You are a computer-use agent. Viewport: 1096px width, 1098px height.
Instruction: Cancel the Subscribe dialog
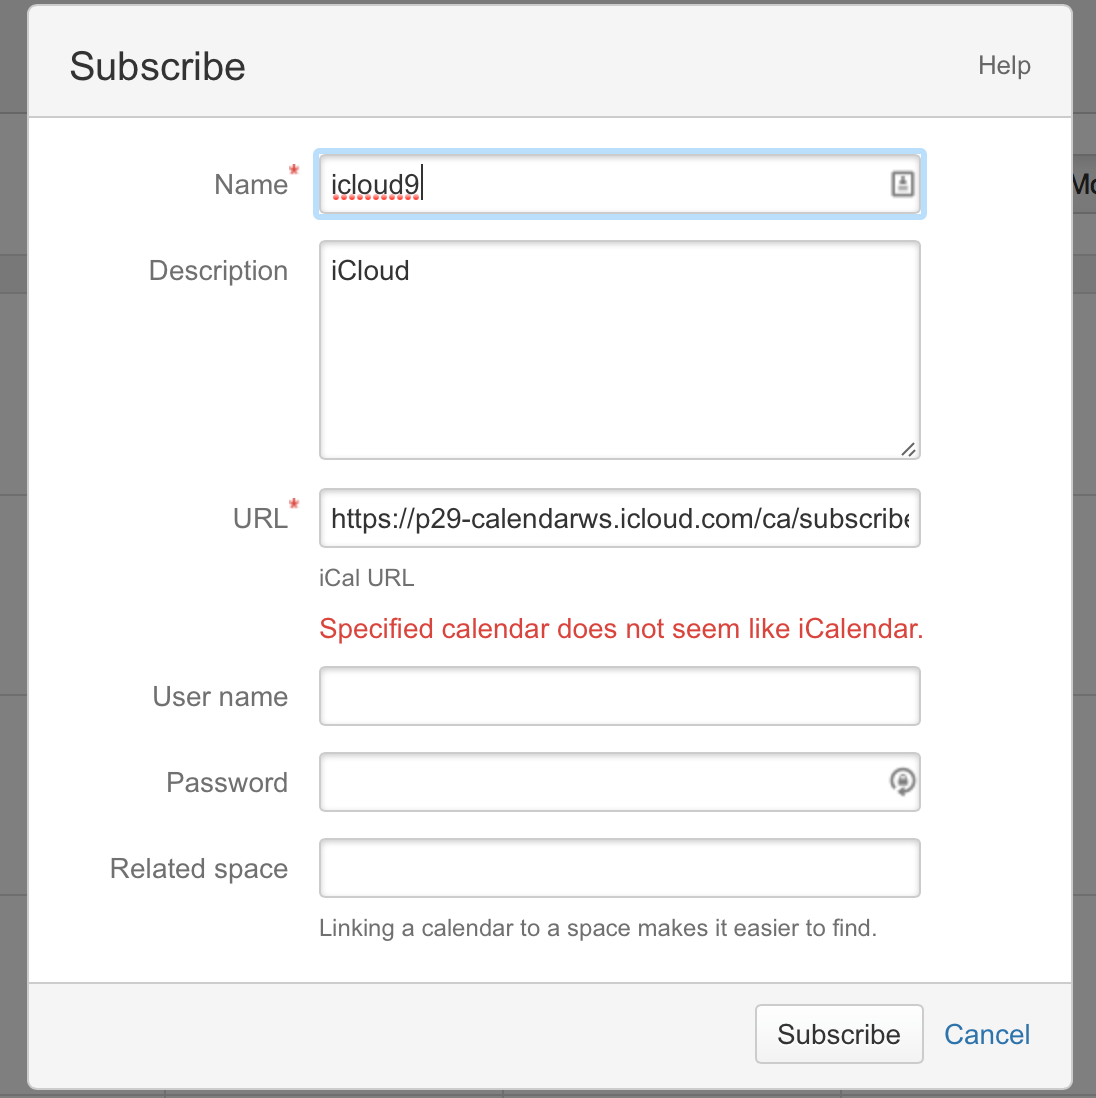987,1034
